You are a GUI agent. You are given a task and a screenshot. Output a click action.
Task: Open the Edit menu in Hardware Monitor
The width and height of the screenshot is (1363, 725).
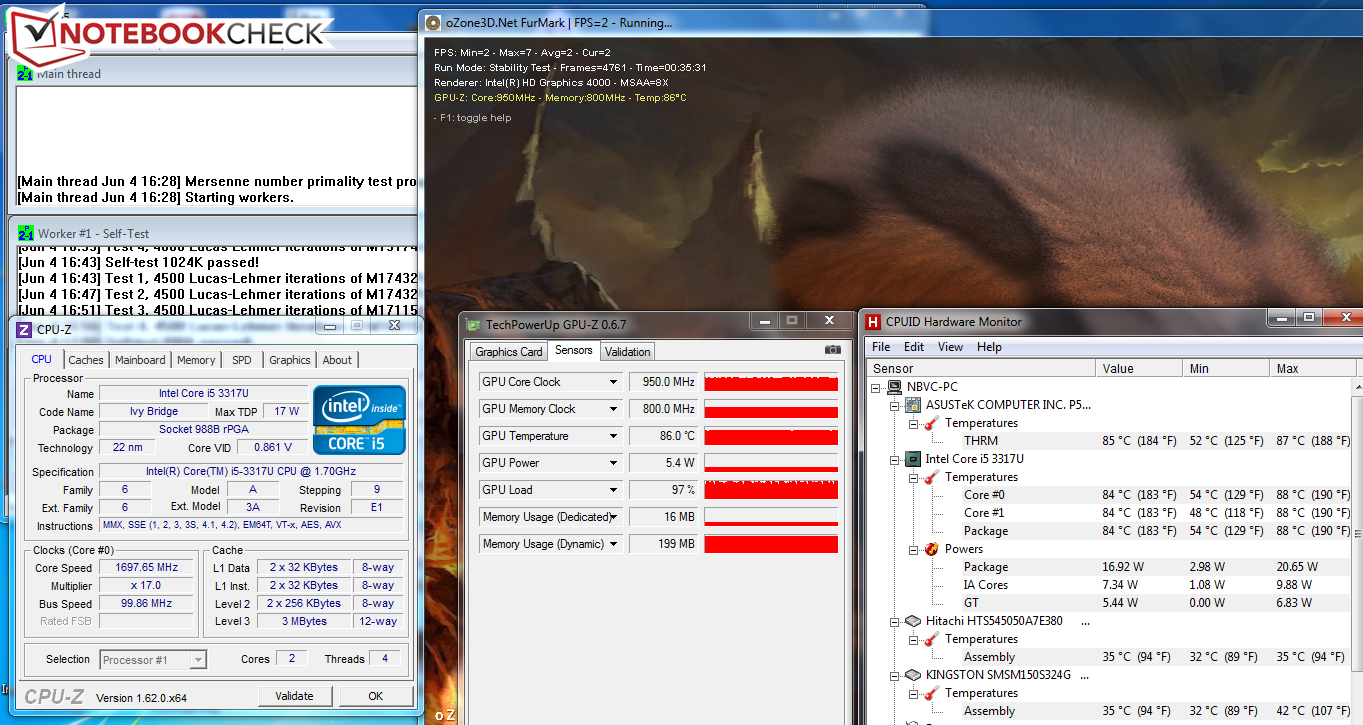pos(914,347)
